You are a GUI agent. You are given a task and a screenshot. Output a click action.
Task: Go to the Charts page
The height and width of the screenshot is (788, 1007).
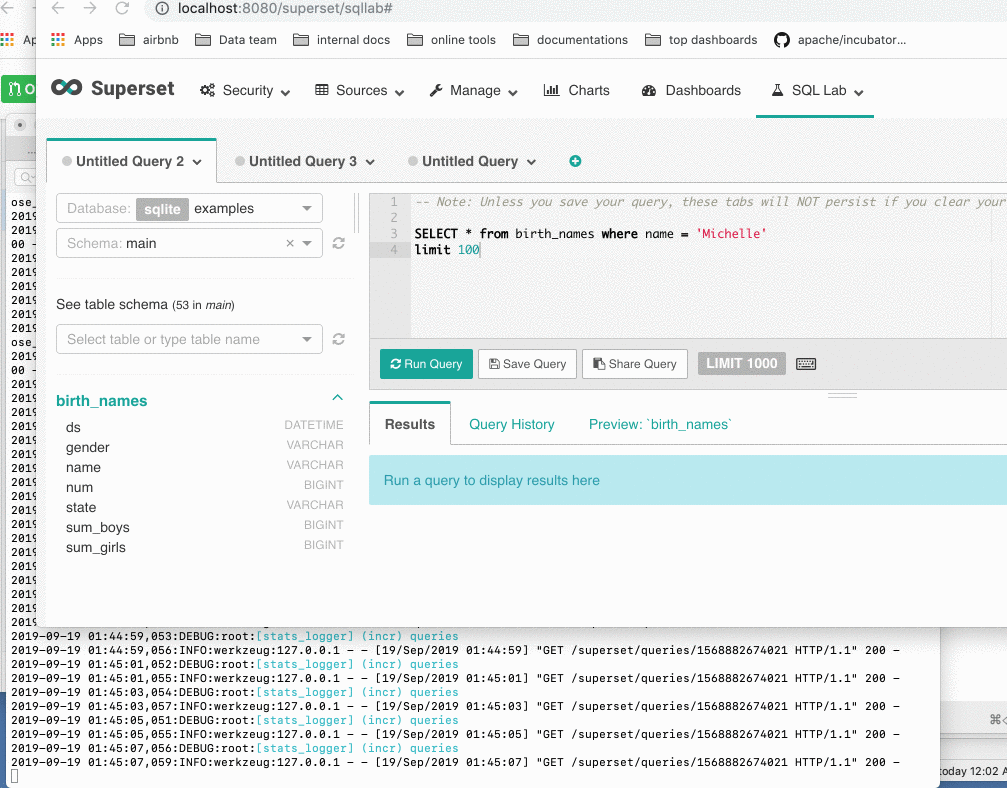(576, 91)
